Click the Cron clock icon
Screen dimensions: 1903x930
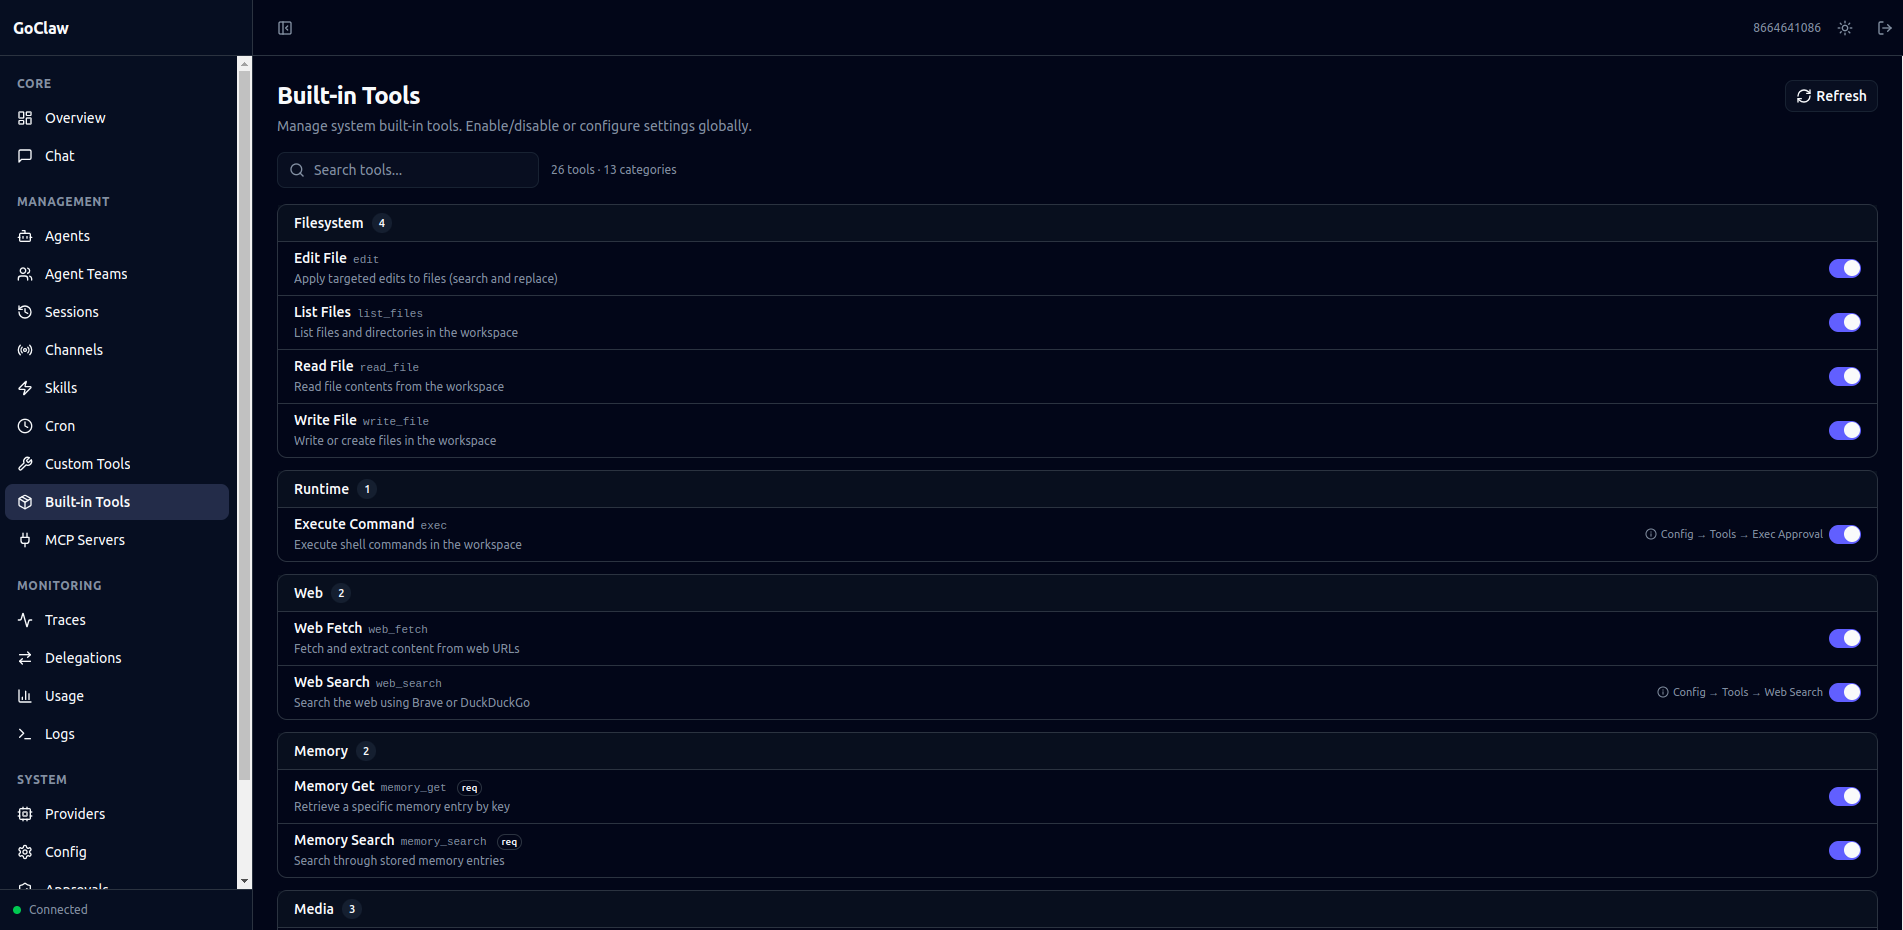click(25, 426)
